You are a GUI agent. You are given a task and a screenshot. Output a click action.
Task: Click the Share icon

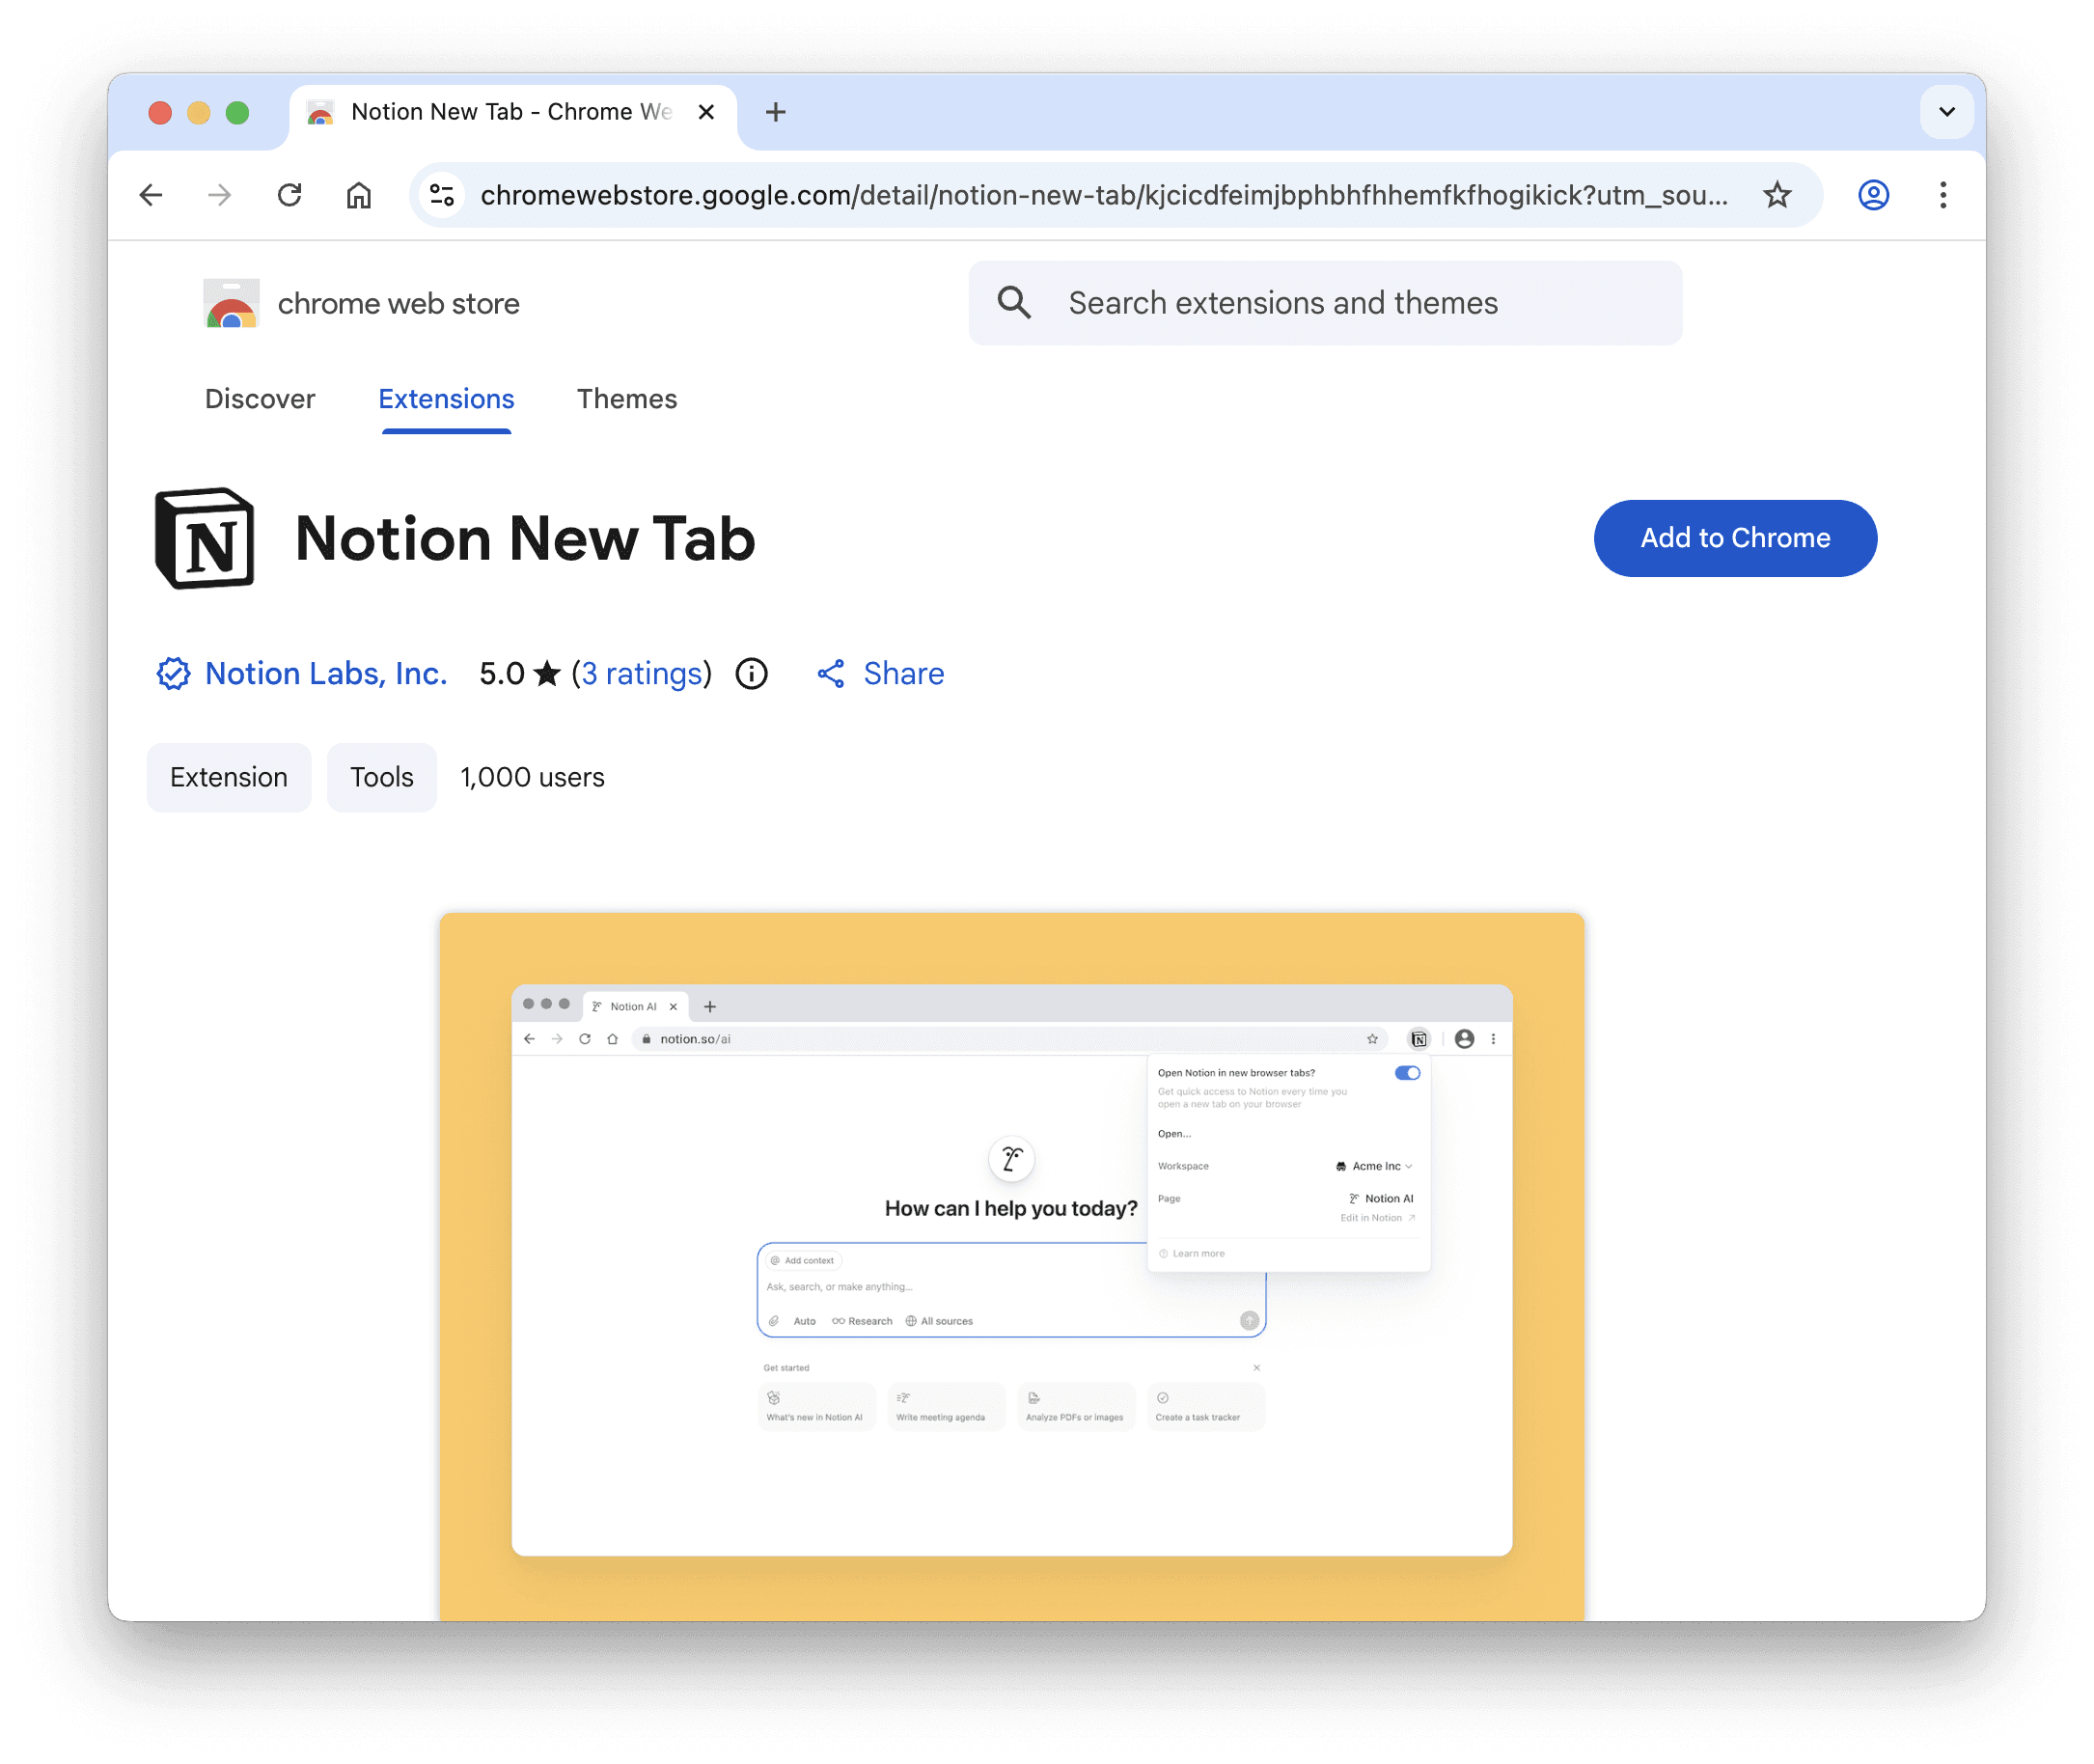pos(833,674)
